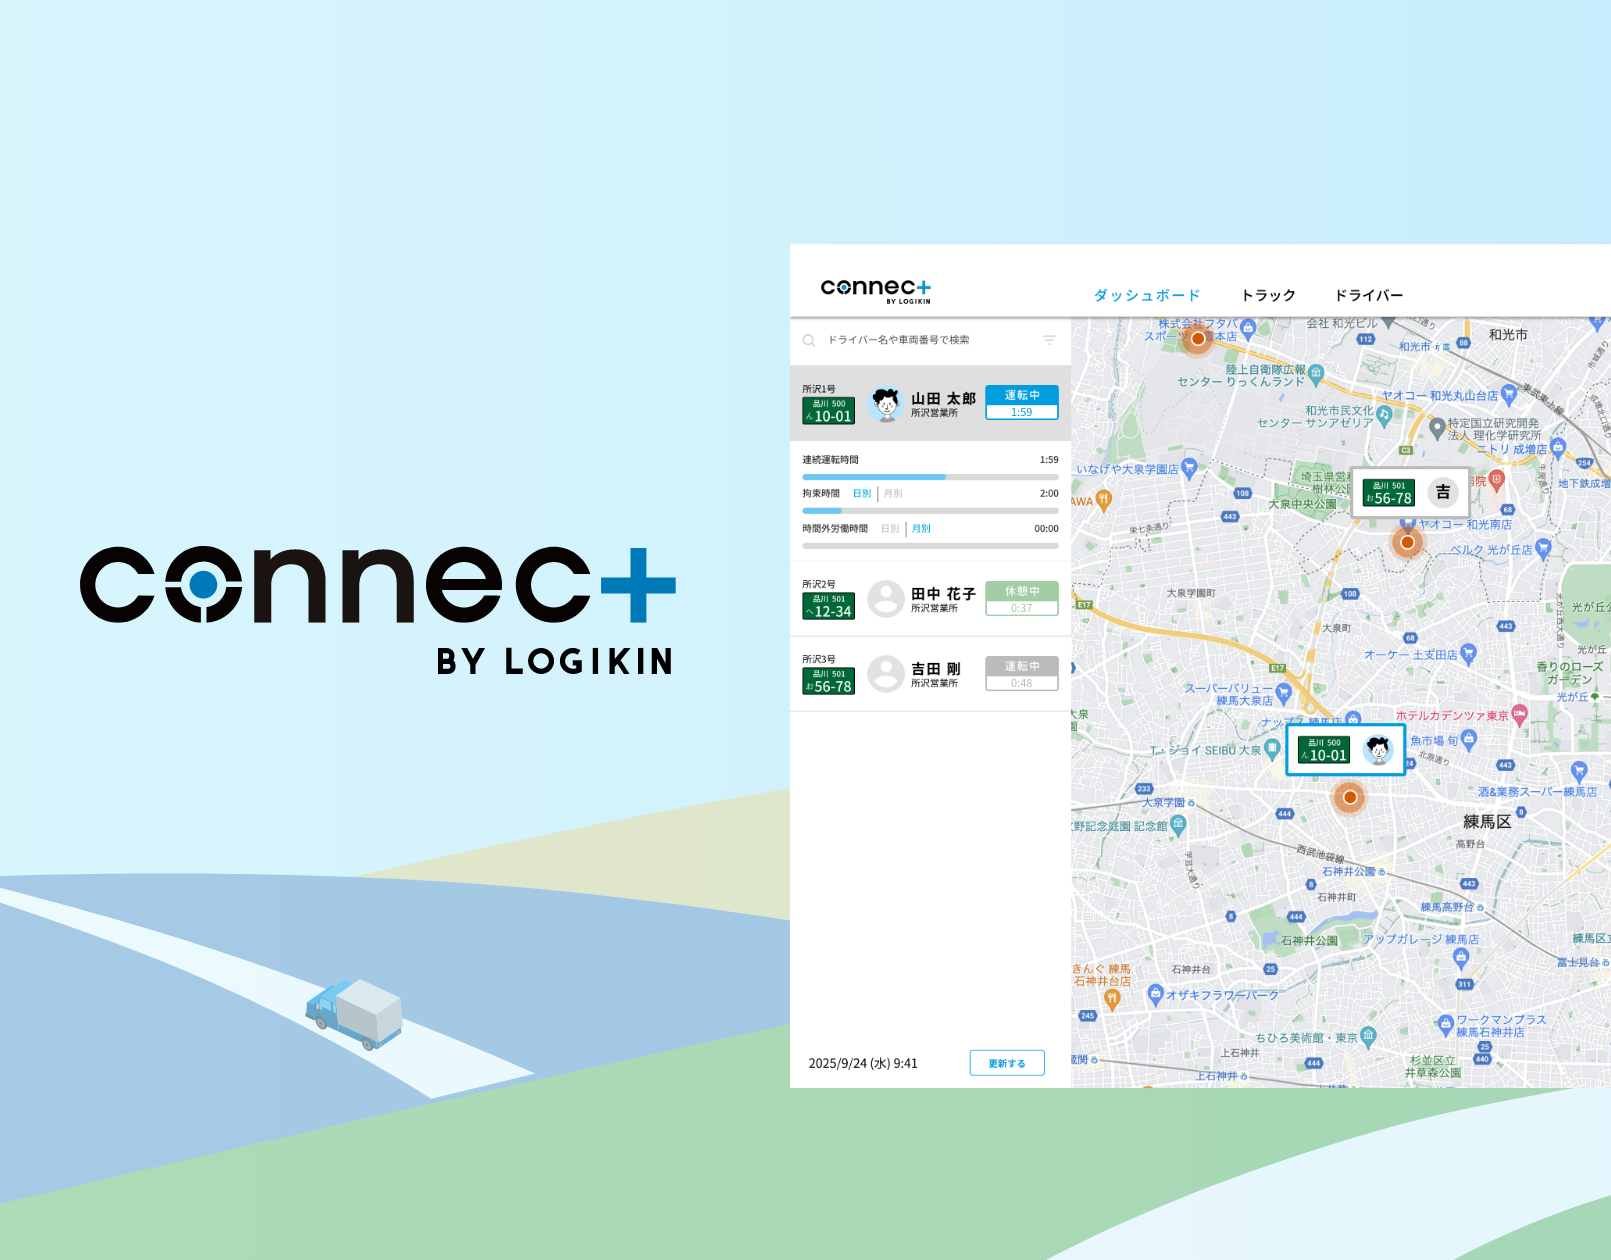The width and height of the screenshot is (1611, 1260).
Task: Click the 休憩中 0:37 status badge
Action: (x=1022, y=598)
